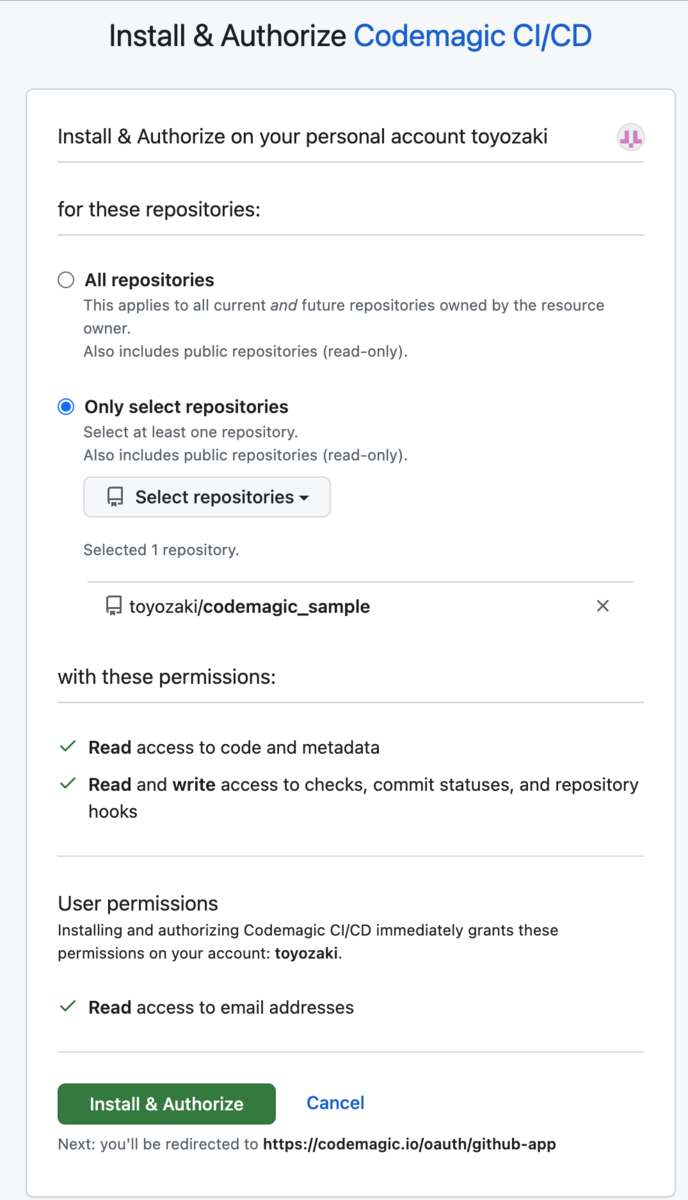Click the X next to the selected repository

pyautogui.click(x=602, y=605)
